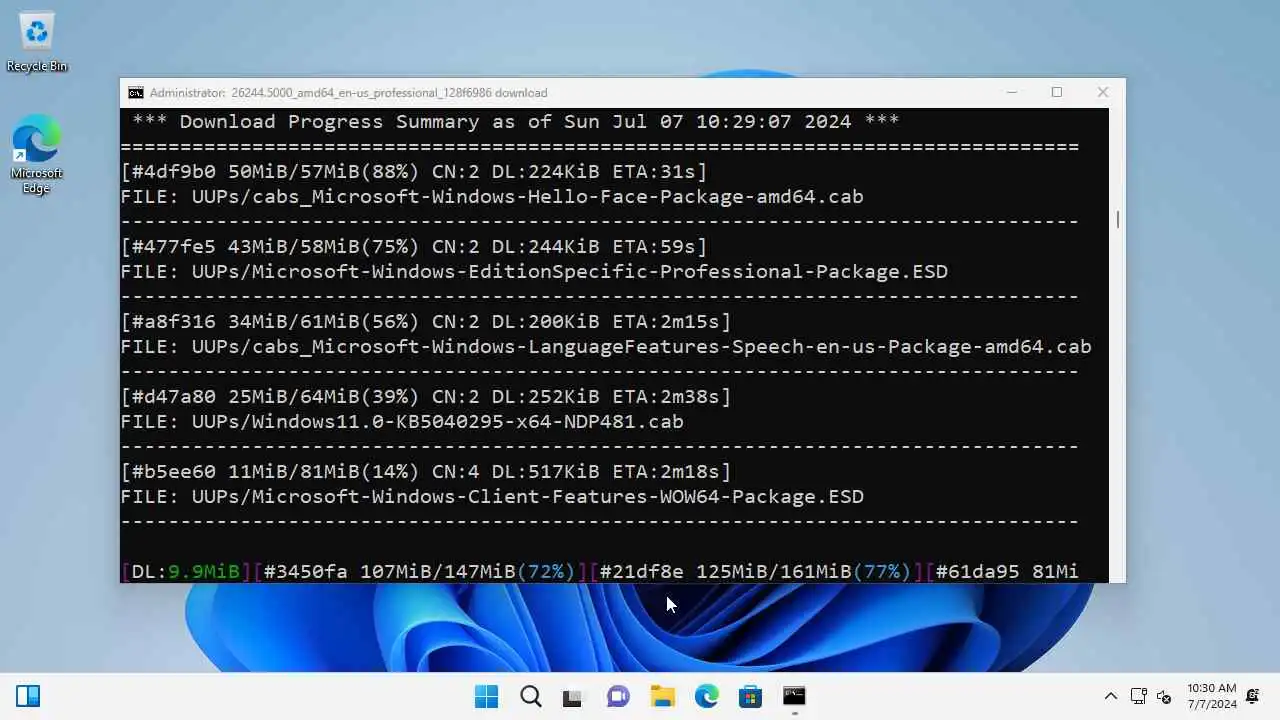Click the LanguageFeatures-Speech-en-us-Package file line
The image size is (1280, 720).
(x=606, y=347)
